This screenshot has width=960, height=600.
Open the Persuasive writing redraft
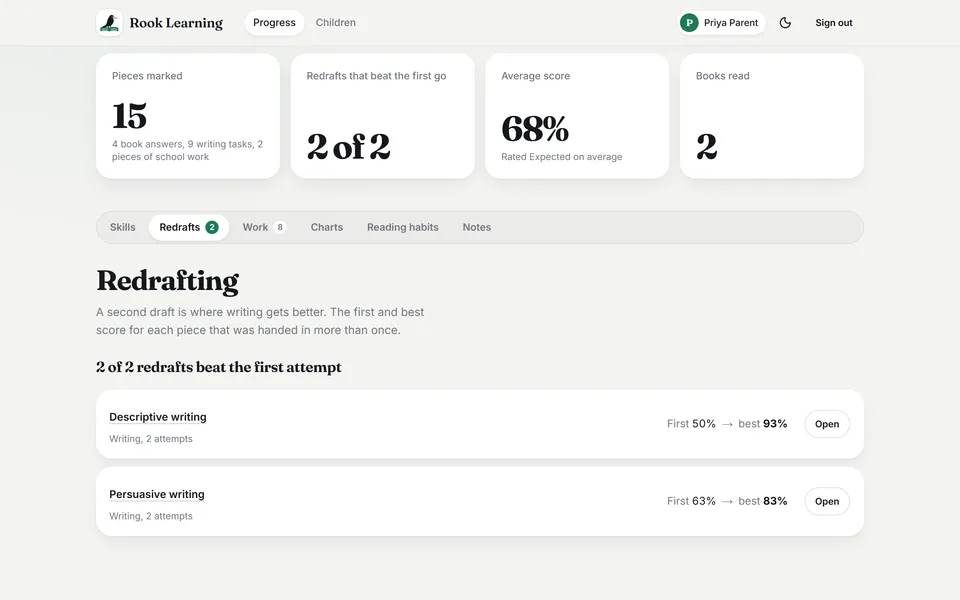[827, 501]
